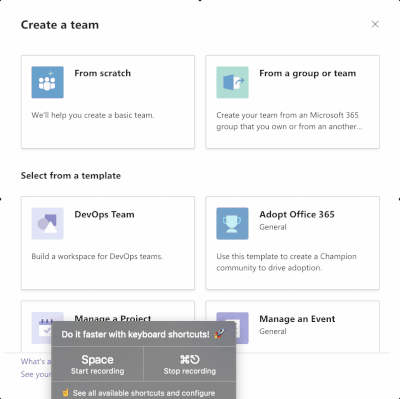The width and height of the screenshot is (400, 399).
Task: Select the Adopt Office 365 title
Action: 297,214
